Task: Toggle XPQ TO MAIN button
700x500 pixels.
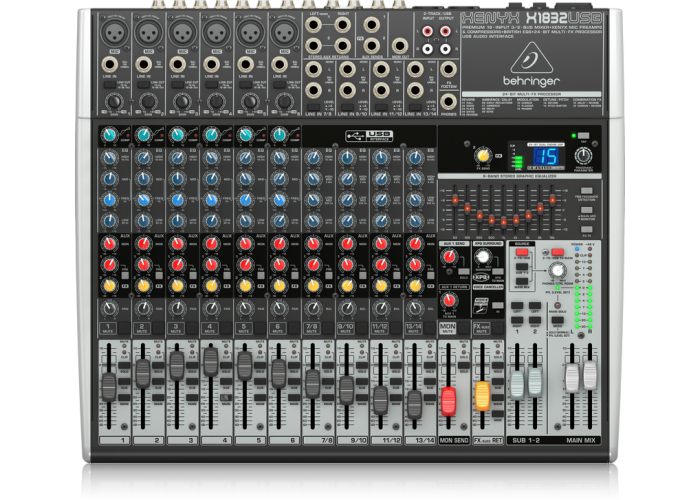Action: (497, 271)
